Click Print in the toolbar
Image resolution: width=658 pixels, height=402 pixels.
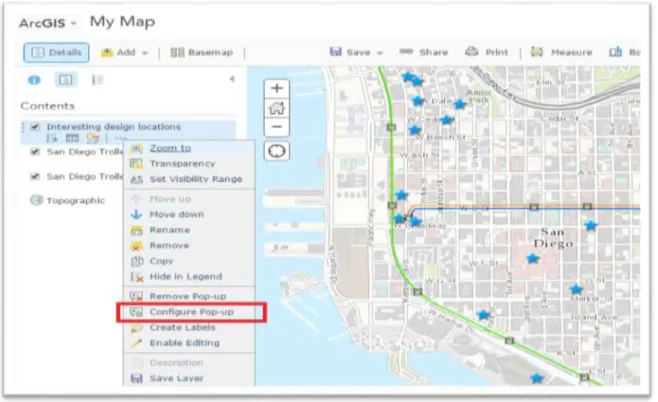coord(486,52)
